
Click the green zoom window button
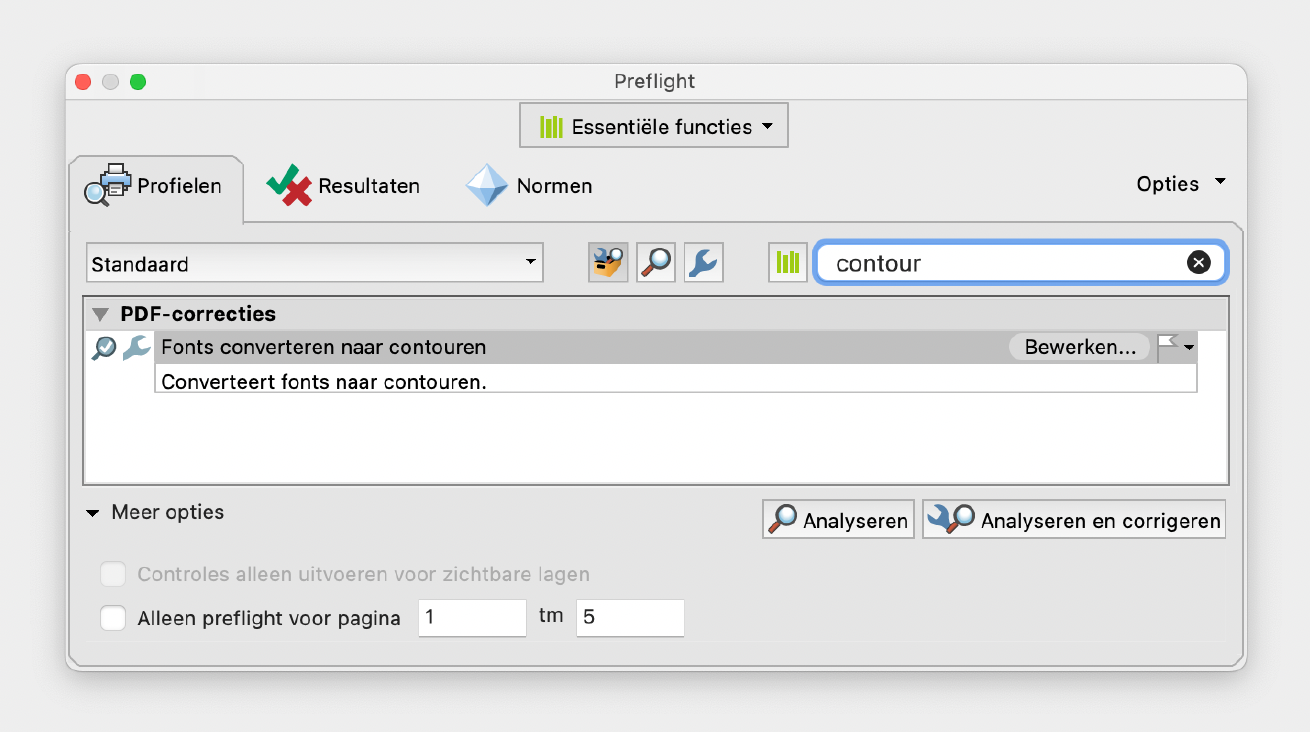point(138,82)
